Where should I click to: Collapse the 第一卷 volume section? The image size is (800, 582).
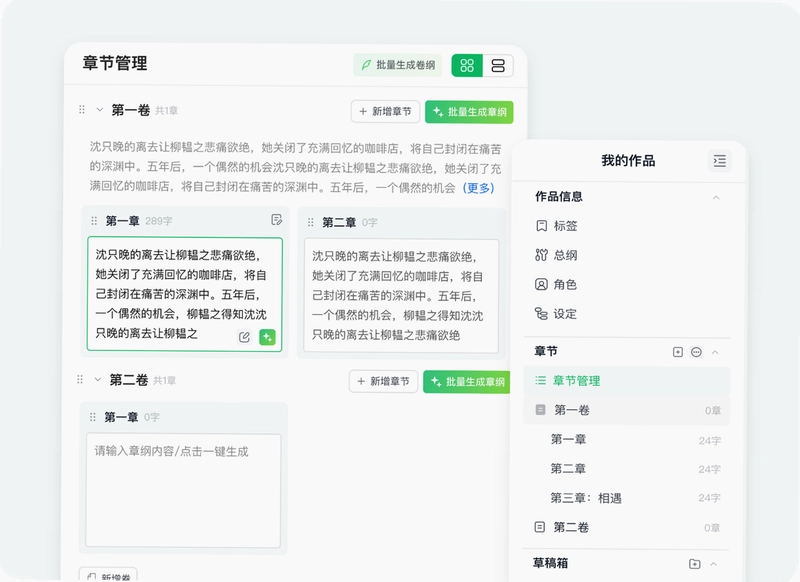(x=99, y=110)
